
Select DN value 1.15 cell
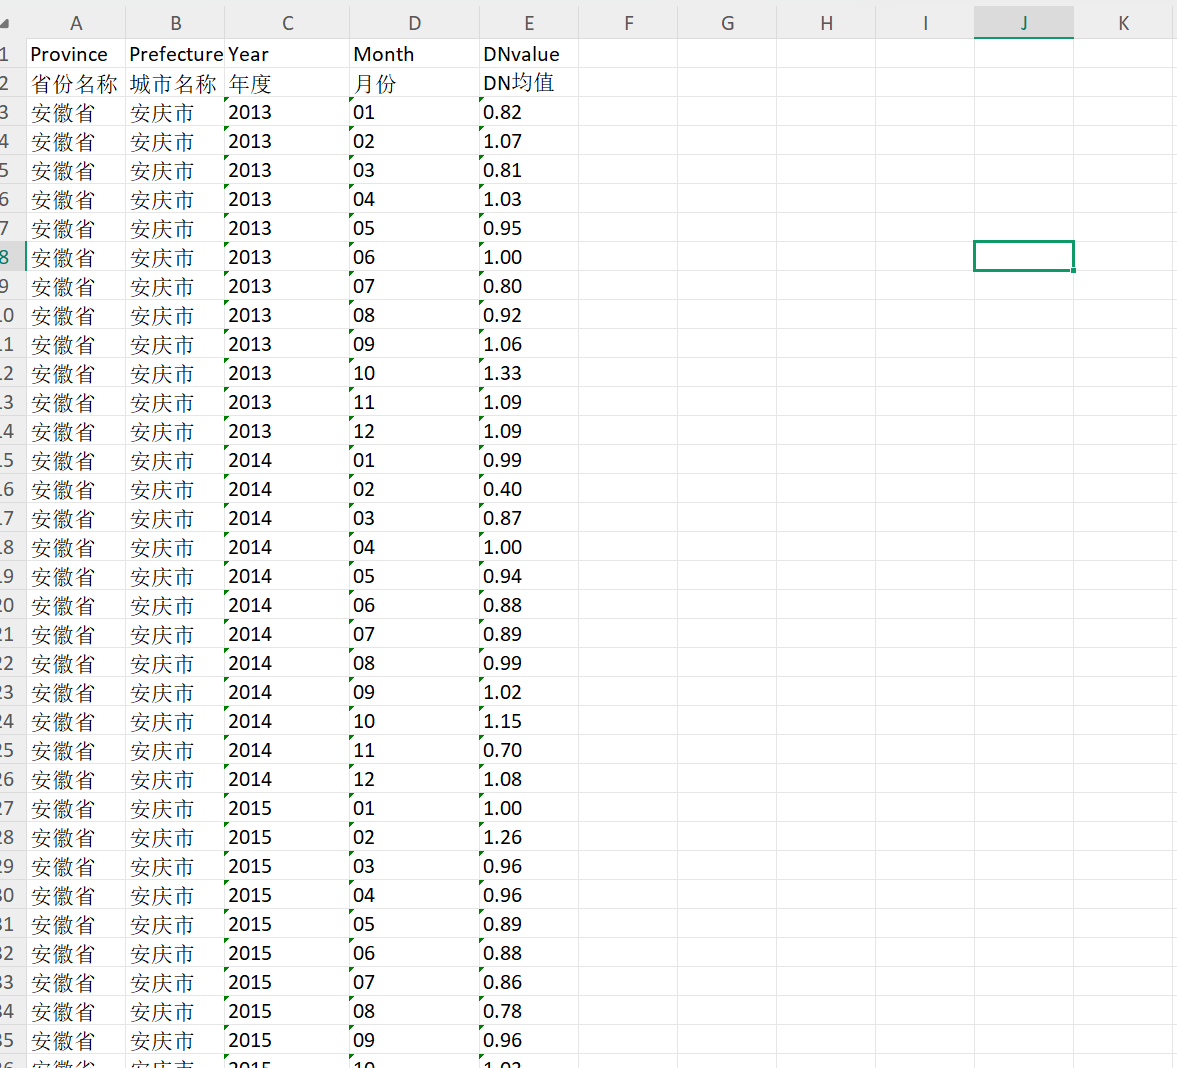pos(529,721)
